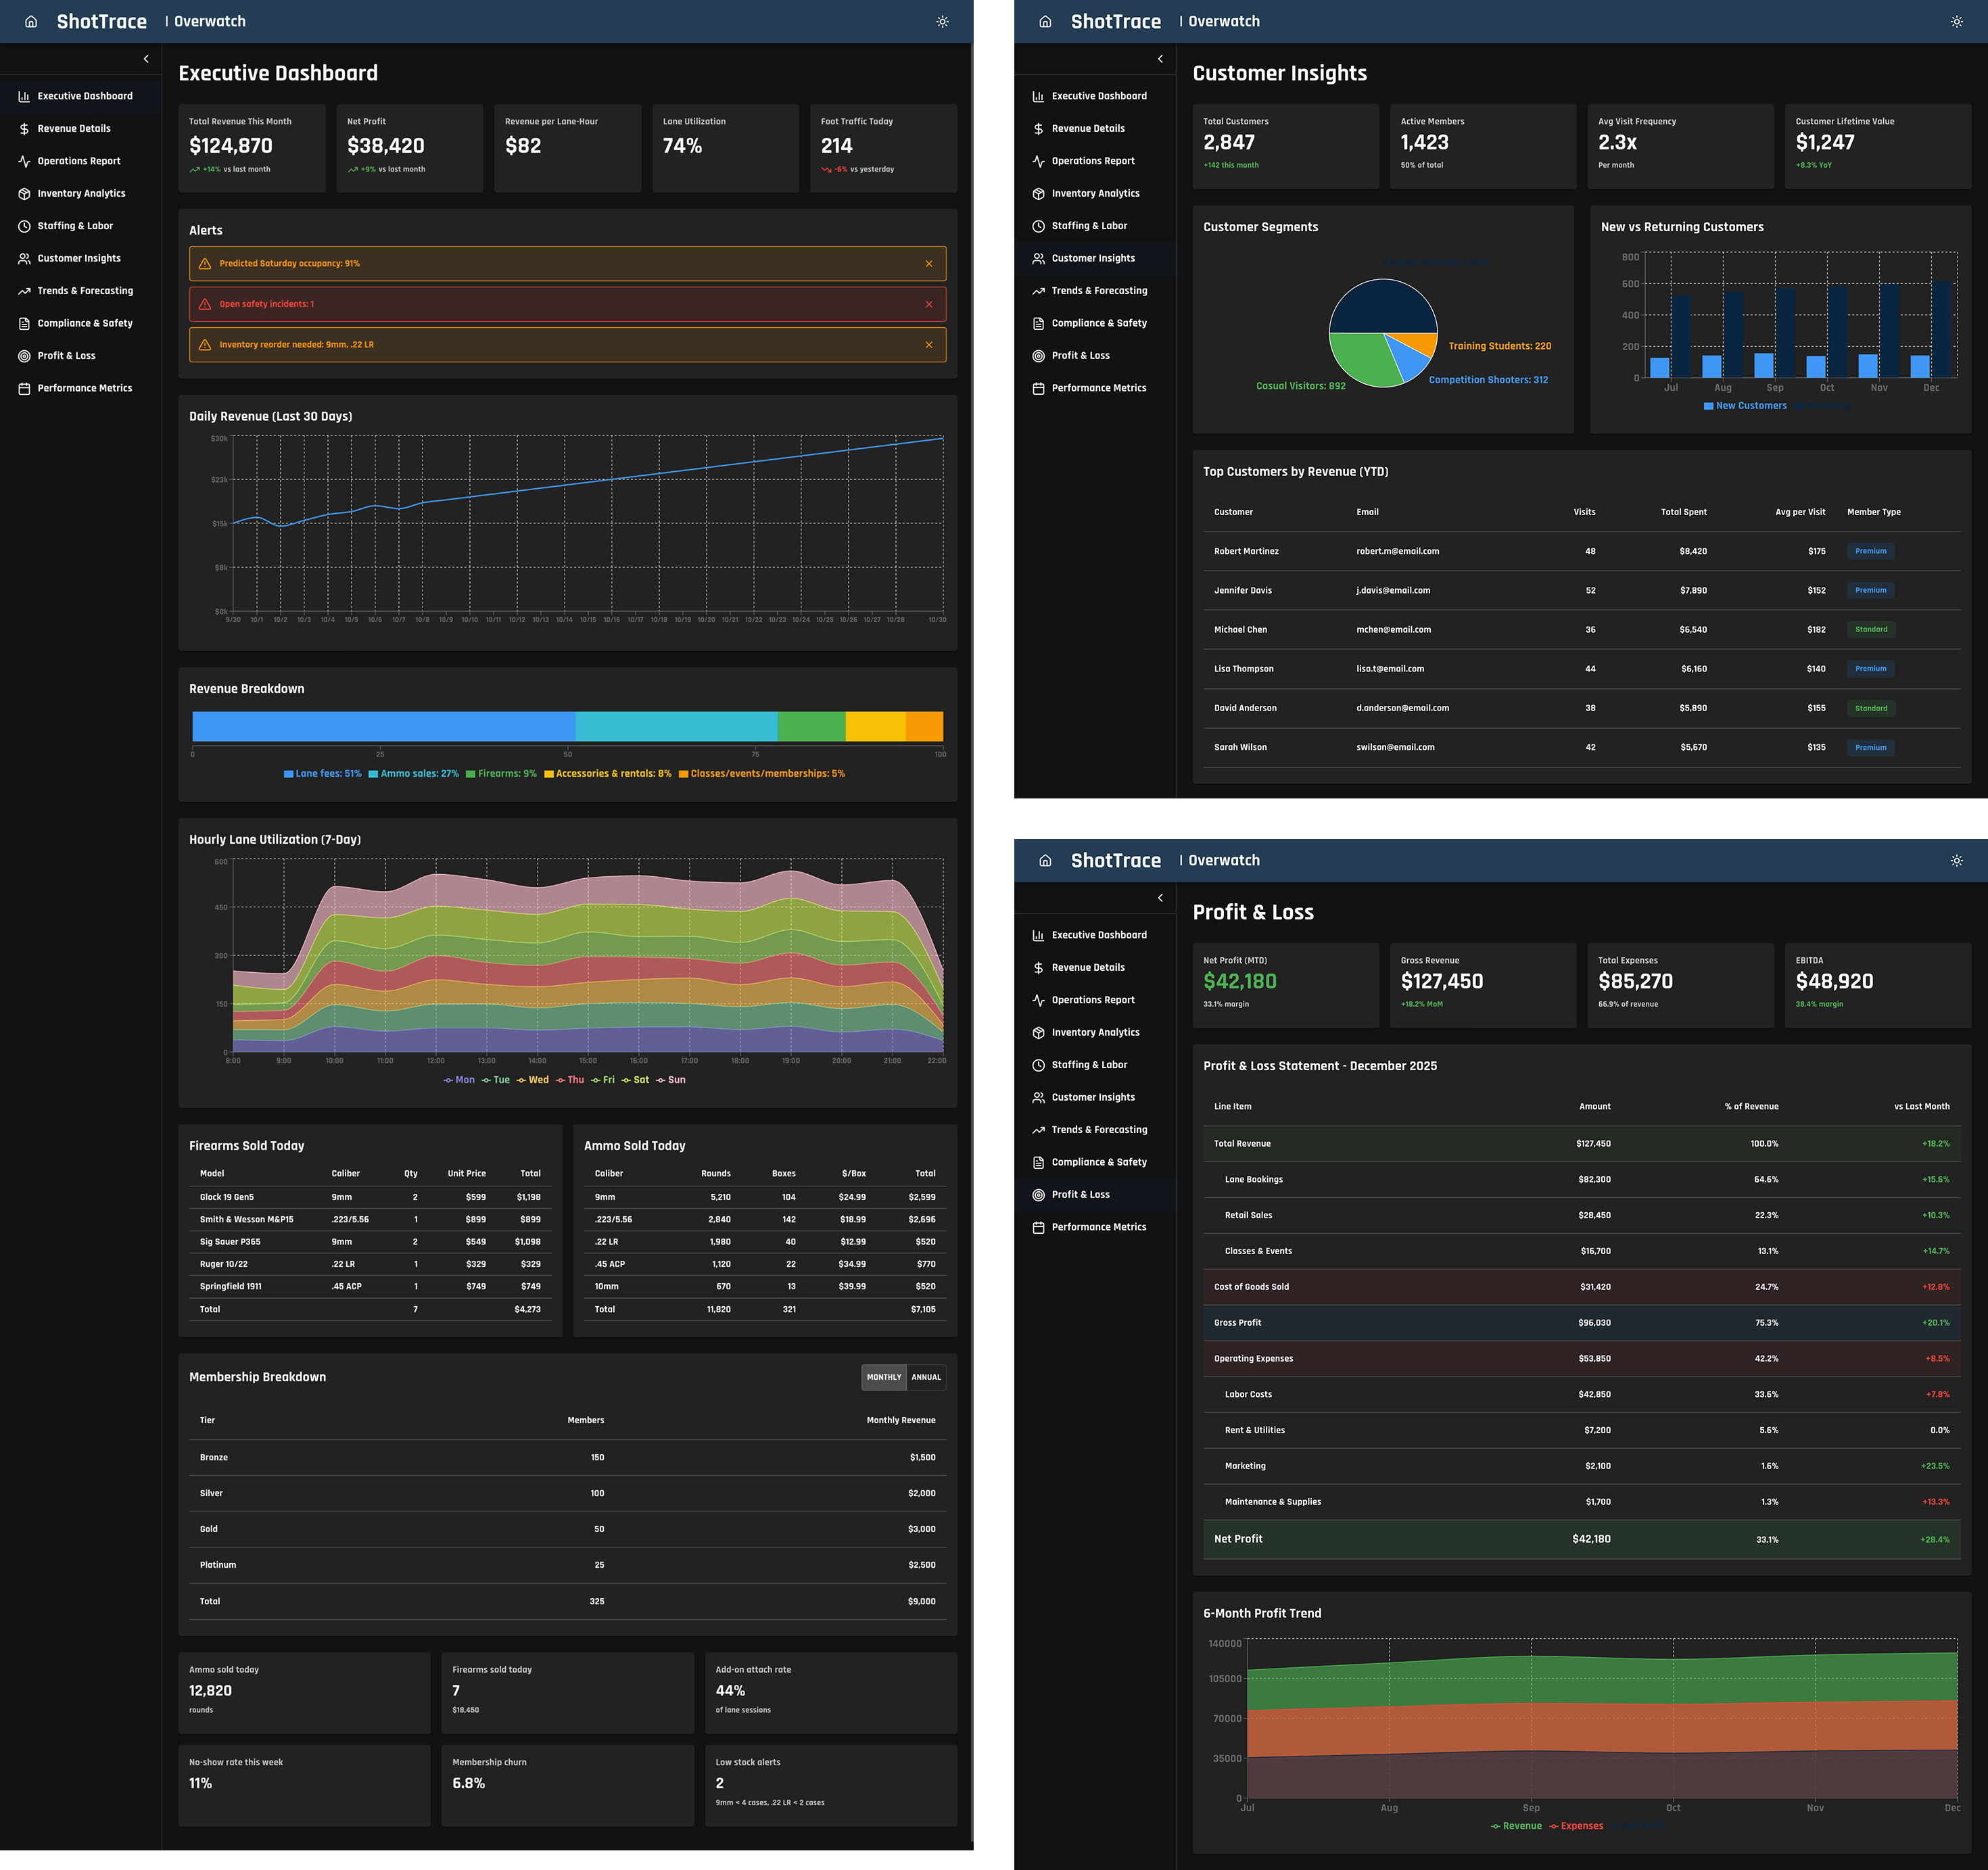This screenshot has height=1870, width=1988.
Task: Open Customer Insights in the main sidebar
Action: coord(80,258)
